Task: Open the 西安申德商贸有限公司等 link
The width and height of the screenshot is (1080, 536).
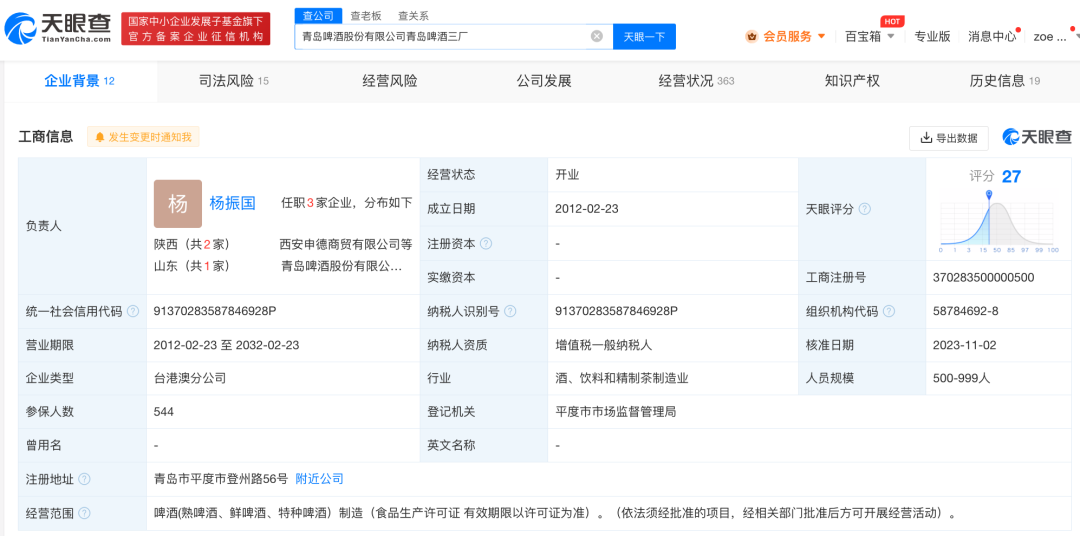Action: [x=346, y=244]
